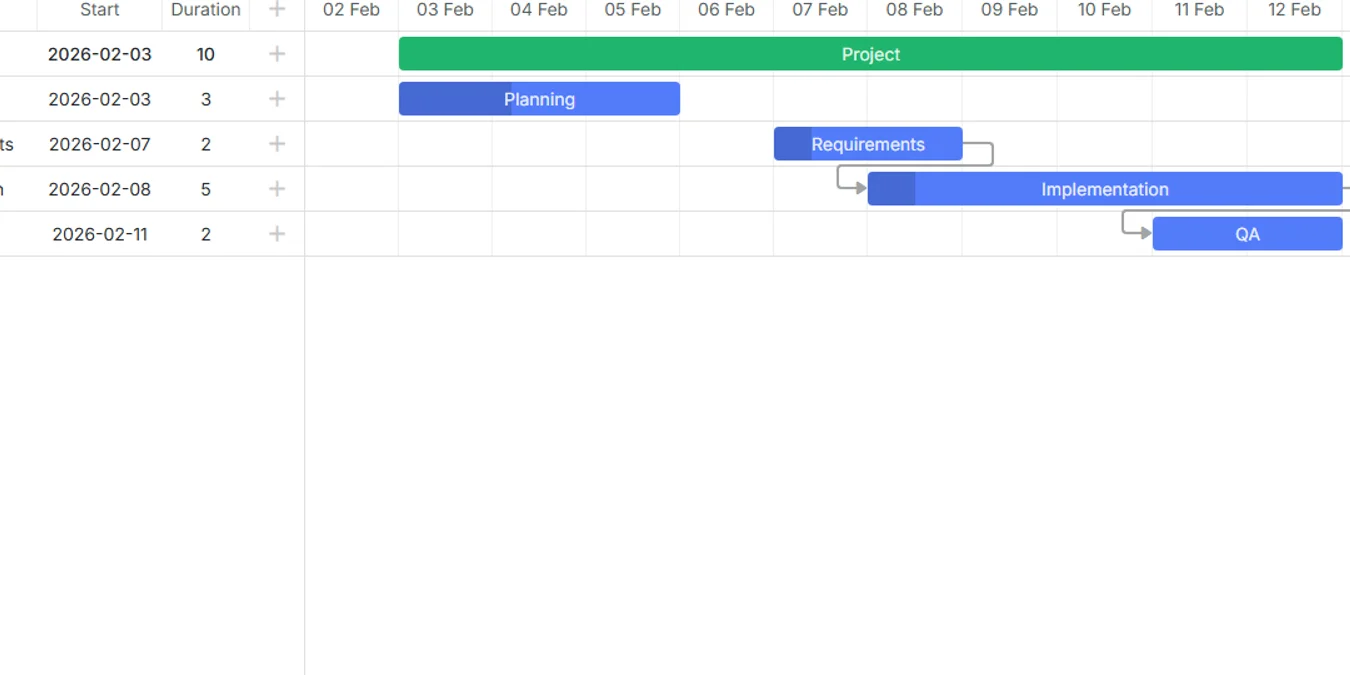Click the add-task plus icon in header

click(x=277, y=10)
